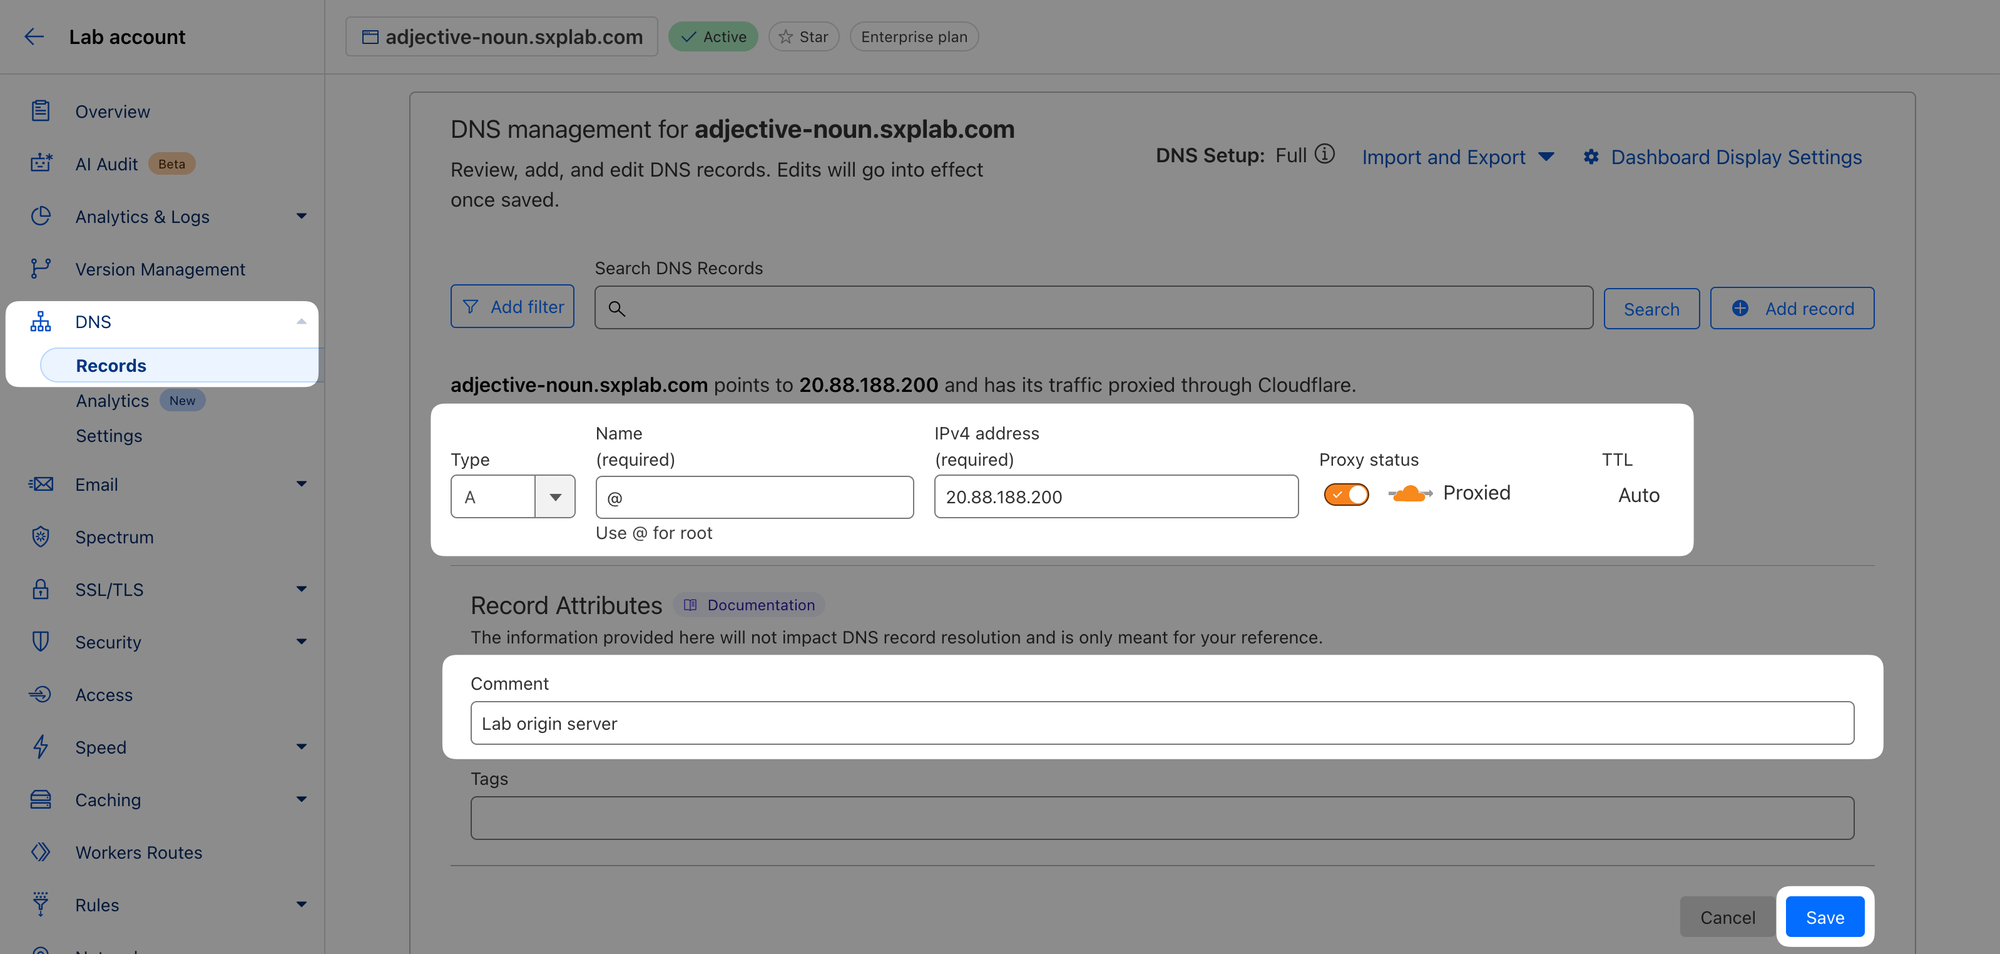Click the Comment input field
The image size is (2000, 954).
tap(1162, 723)
